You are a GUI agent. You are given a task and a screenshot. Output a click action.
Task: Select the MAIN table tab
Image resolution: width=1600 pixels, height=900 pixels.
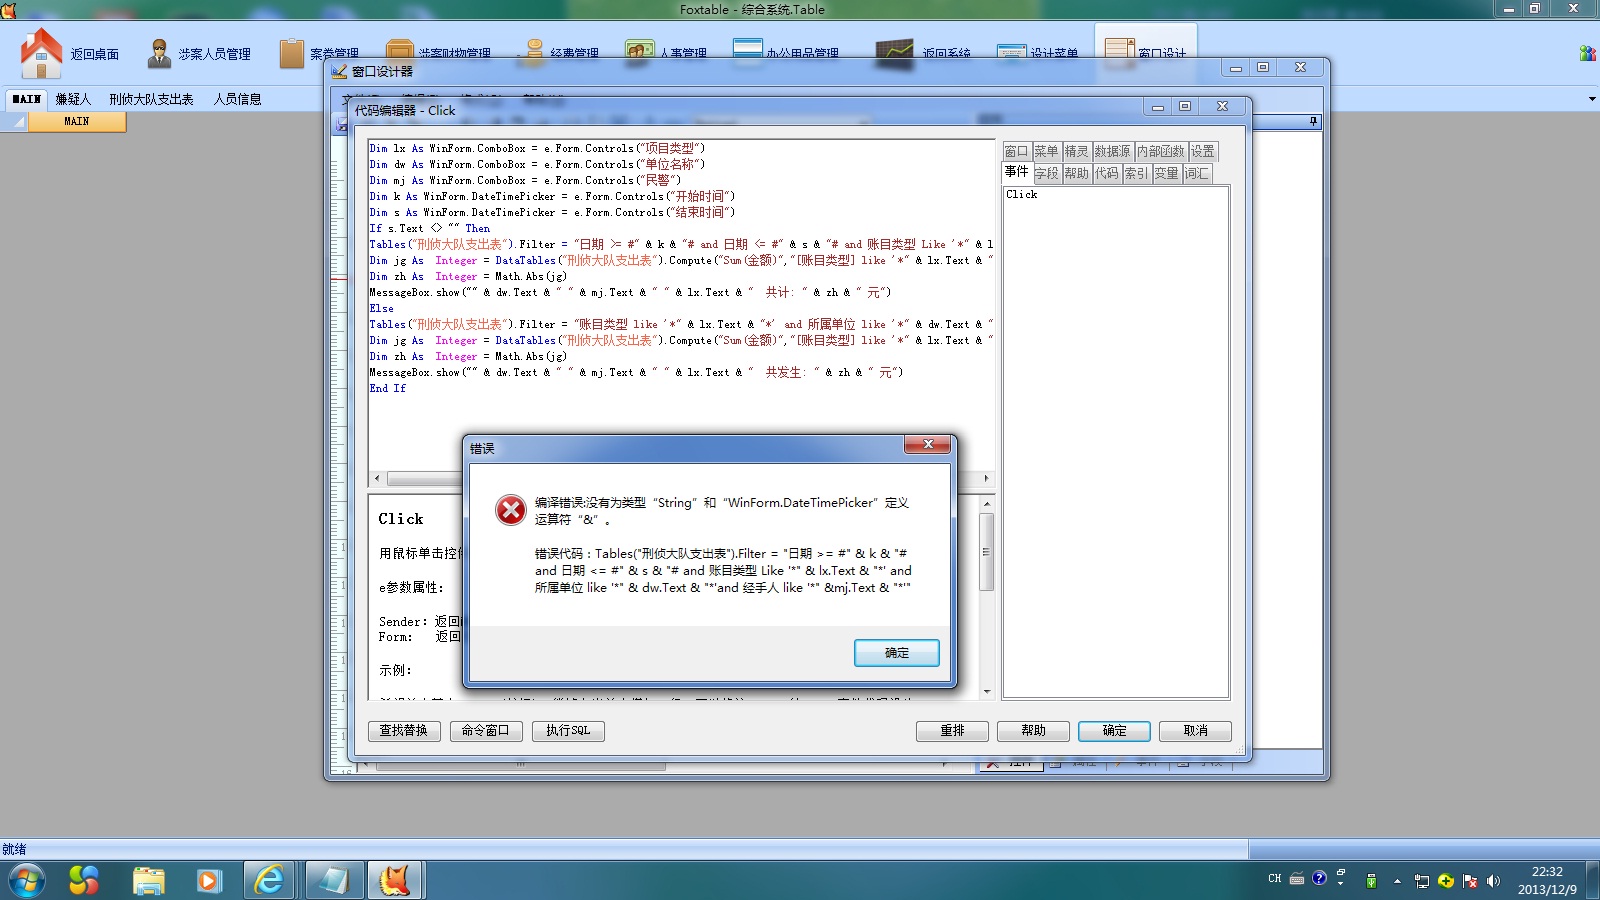(27, 99)
